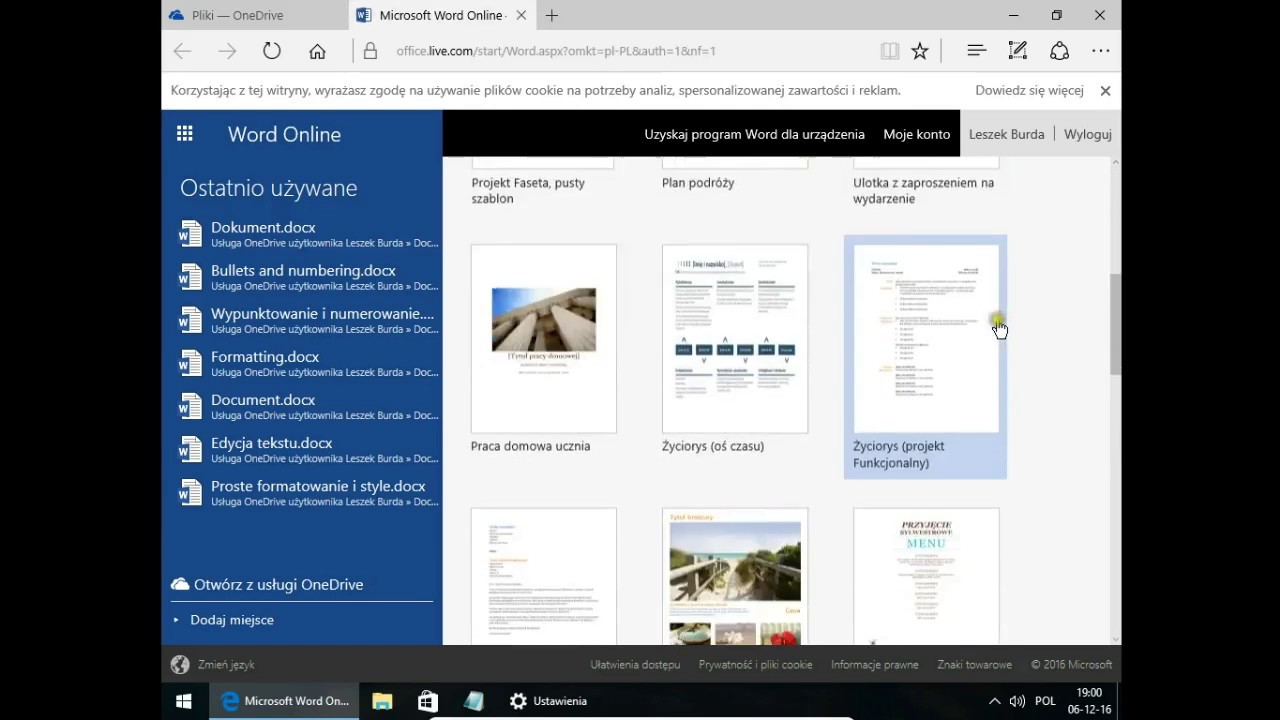Go back with the browser back arrow
The height and width of the screenshot is (720, 1280).
click(x=182, y=51)
